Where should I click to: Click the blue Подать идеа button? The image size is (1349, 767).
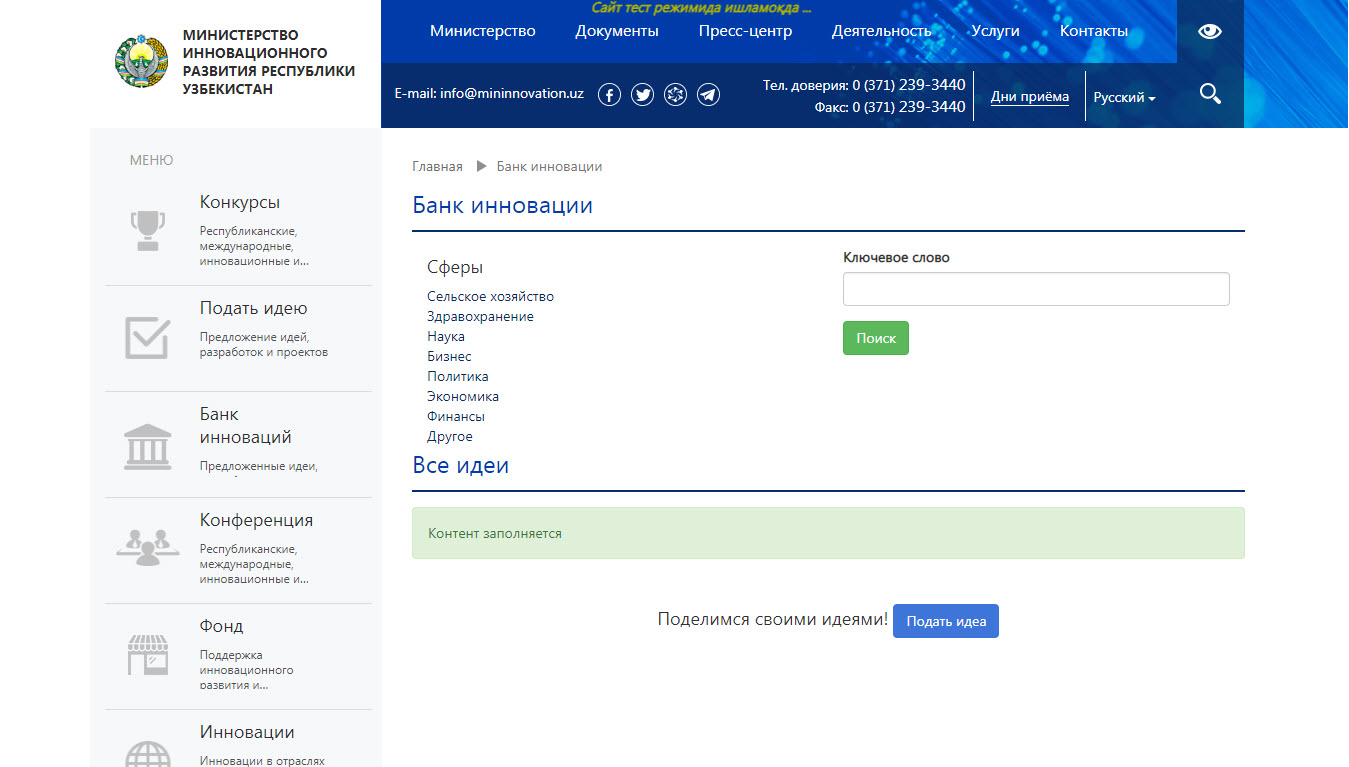click(x=945, y=621)
